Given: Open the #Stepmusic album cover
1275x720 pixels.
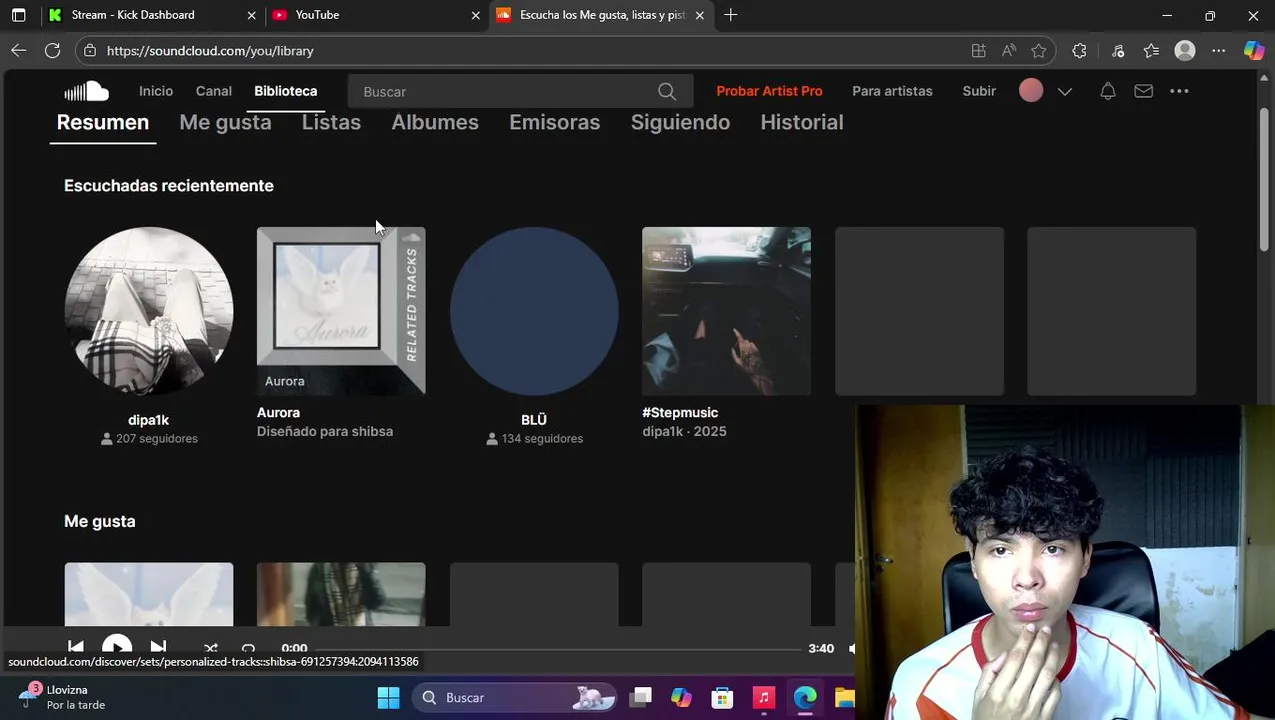Looking at the screenshot, I should pos(726,311).
